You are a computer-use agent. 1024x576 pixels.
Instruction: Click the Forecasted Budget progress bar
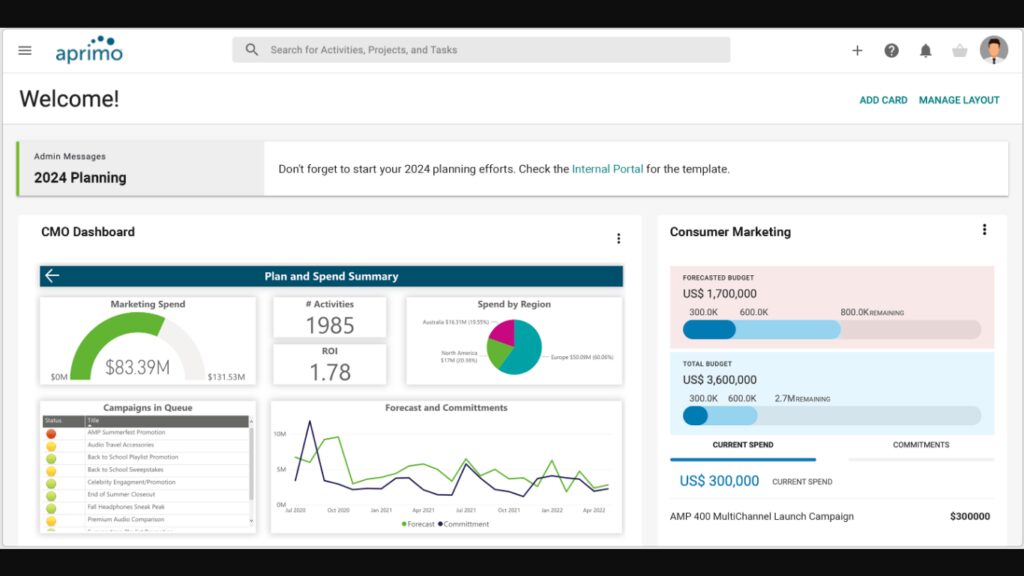pyautogui.click(x=831, y=330)
